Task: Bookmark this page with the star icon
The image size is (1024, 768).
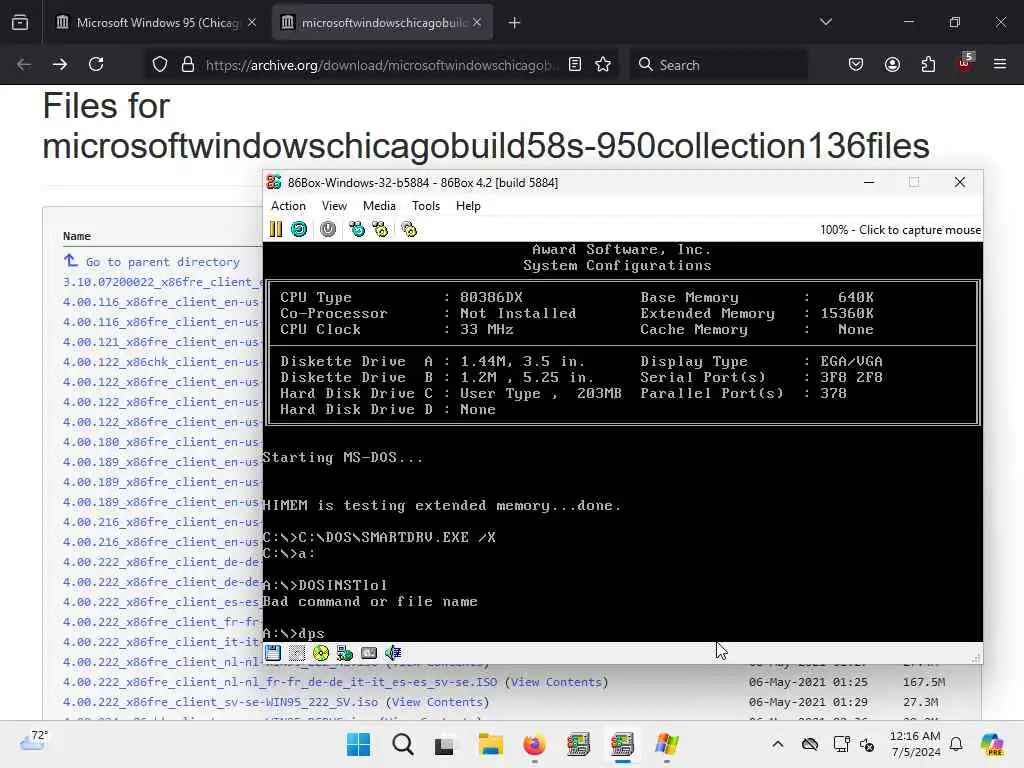Action: 603,65
